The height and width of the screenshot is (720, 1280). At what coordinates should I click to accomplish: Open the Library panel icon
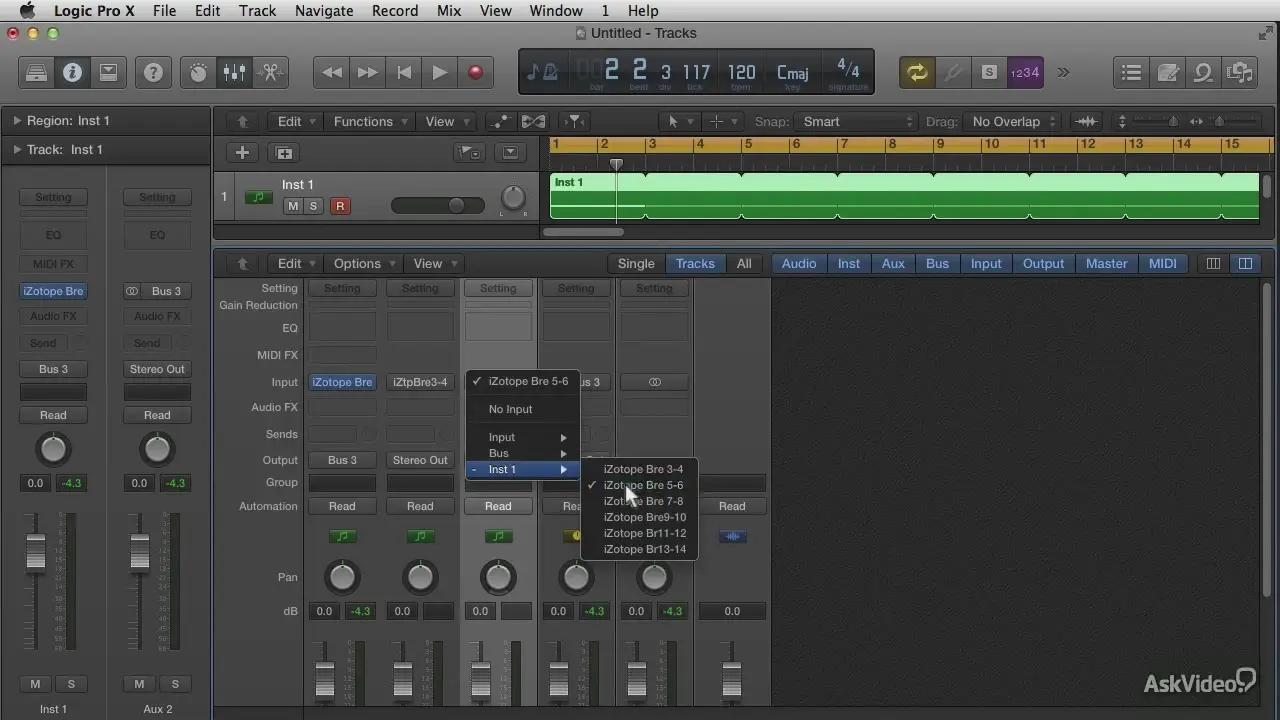[36, 73]
